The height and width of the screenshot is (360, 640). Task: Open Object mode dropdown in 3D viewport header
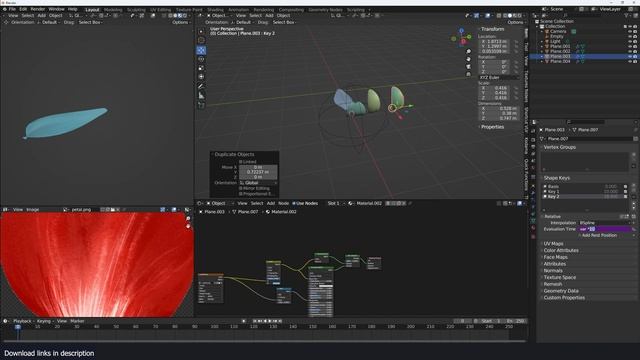click(219, 16)
